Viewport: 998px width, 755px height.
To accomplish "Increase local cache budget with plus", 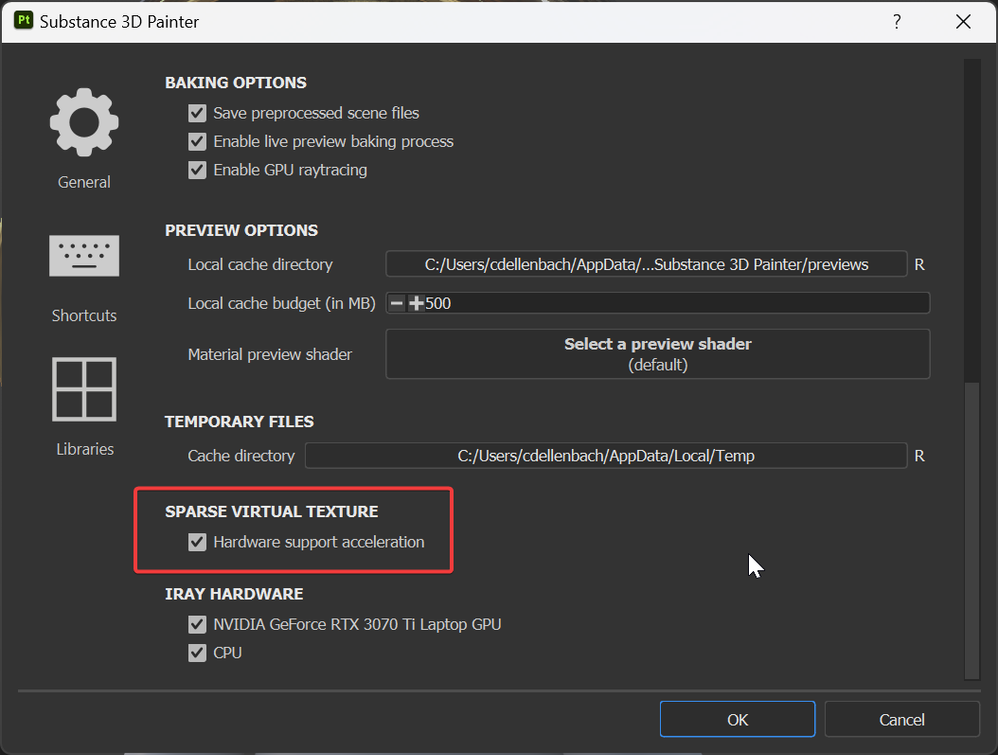I will pos(416,303).
